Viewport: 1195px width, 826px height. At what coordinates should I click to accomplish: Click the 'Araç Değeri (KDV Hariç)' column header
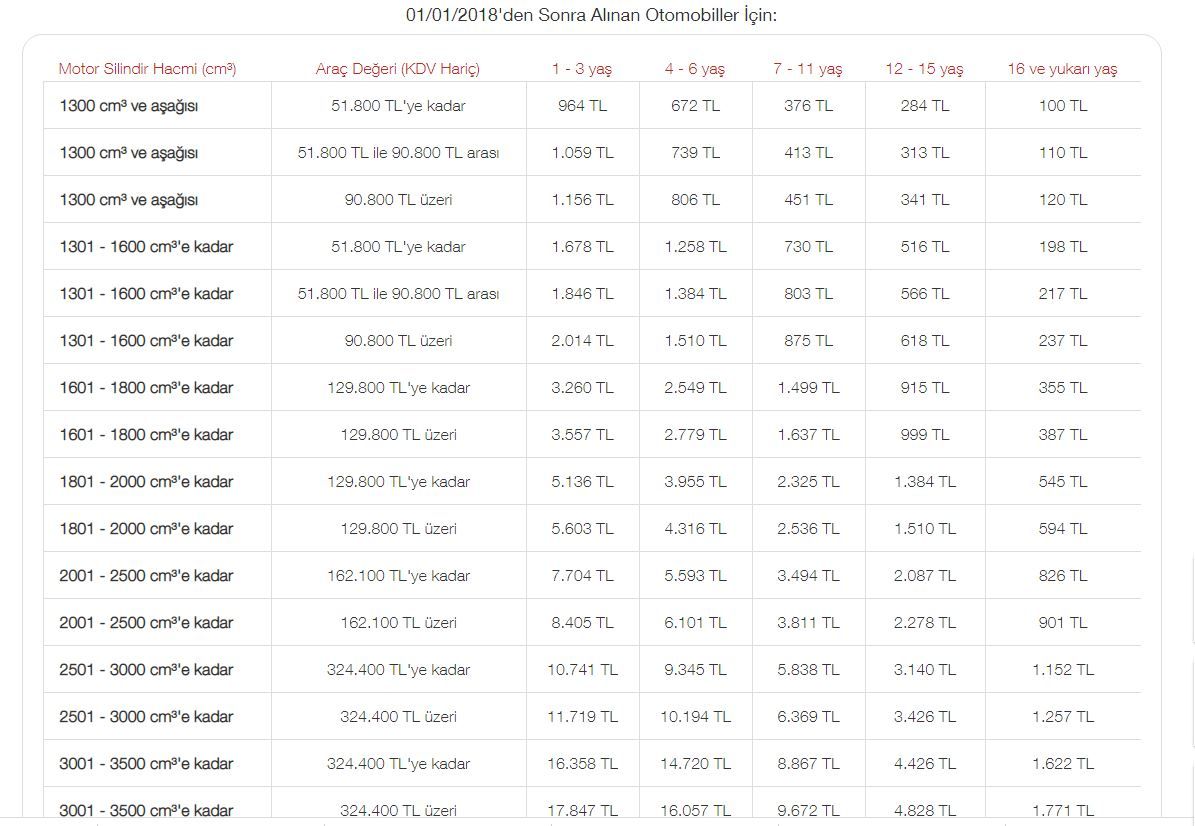tap(398, 69)
